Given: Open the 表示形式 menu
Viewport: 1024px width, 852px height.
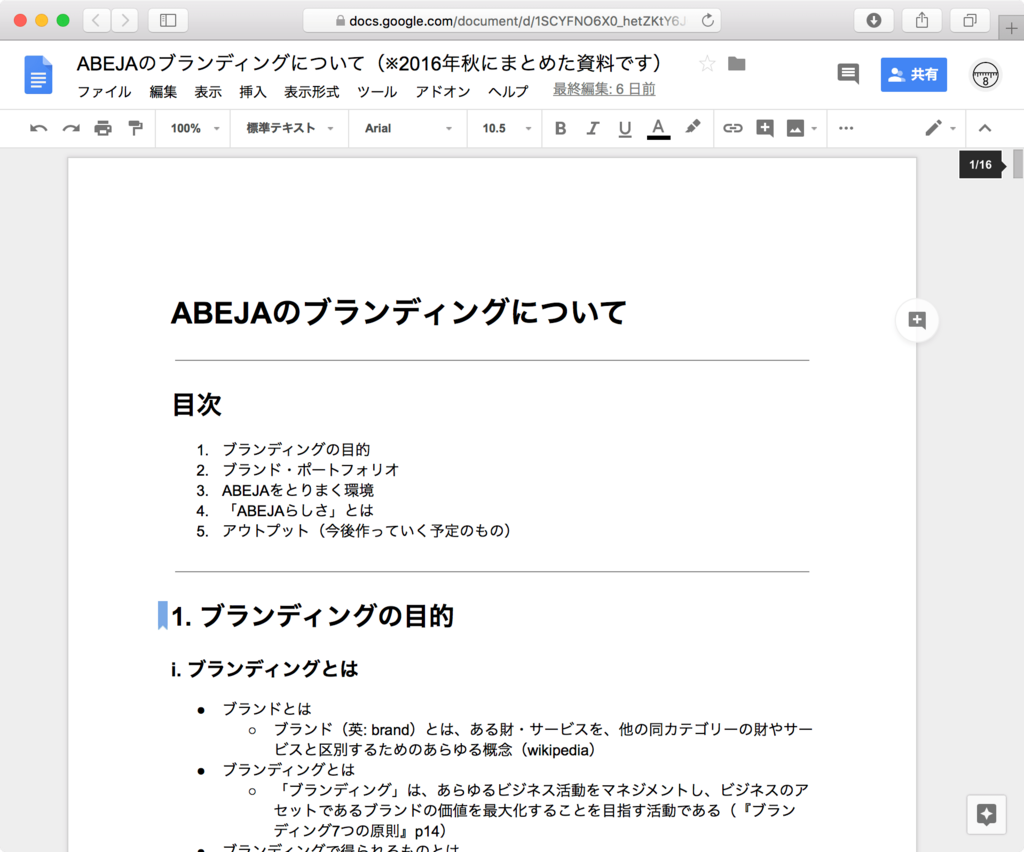Looking at the screenshot, I should (x=312, y=91).
